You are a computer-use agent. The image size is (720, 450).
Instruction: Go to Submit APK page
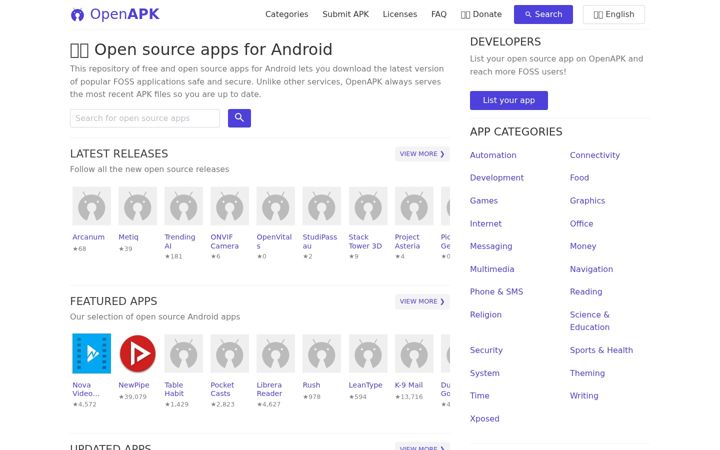click(x=345, y=14)
